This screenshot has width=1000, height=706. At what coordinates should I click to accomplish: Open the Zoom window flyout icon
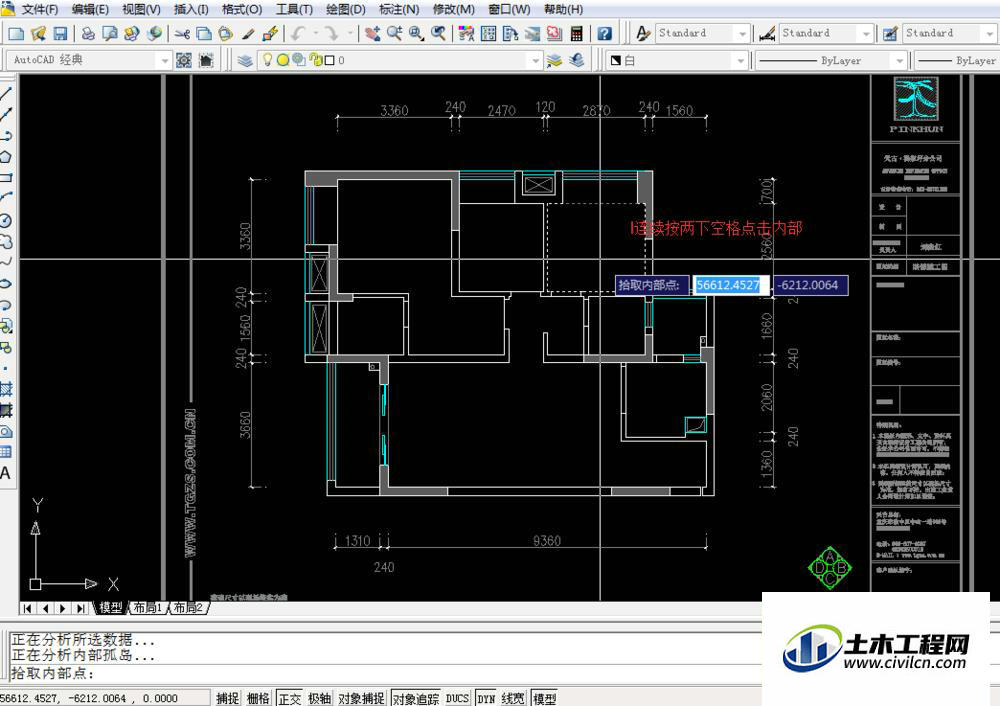[x=416, y=33]
